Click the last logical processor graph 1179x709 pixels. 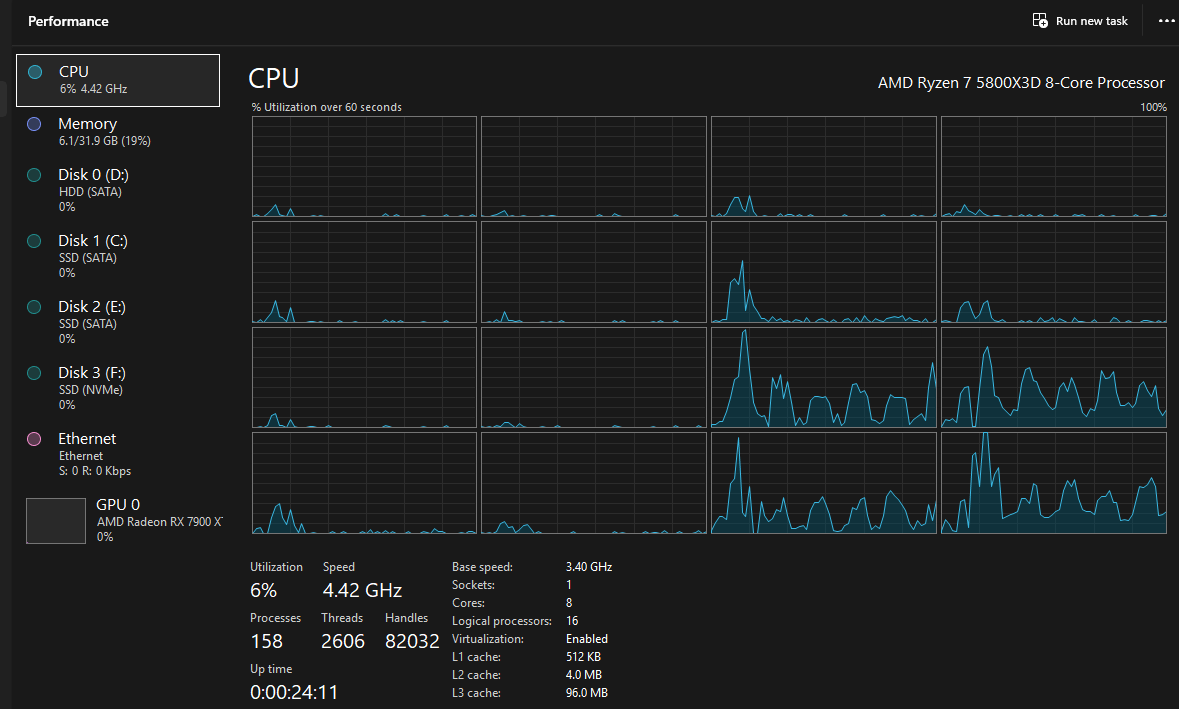click(x=1053, y=483)
